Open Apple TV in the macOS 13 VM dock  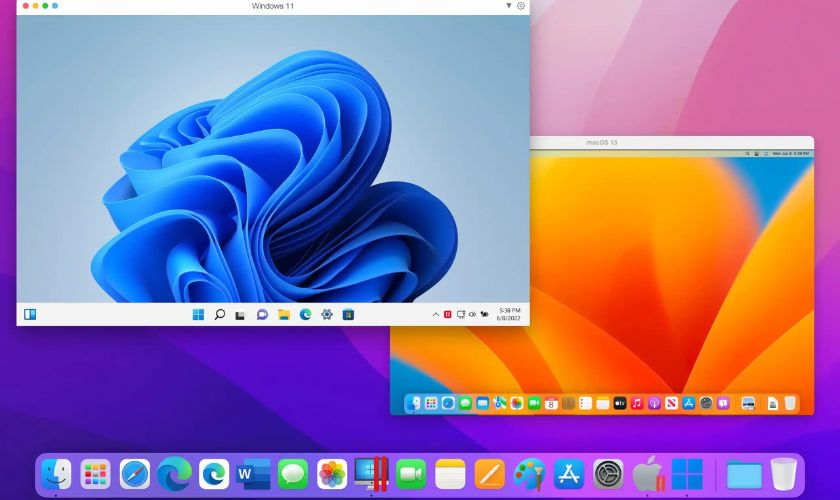coord(620,403)
